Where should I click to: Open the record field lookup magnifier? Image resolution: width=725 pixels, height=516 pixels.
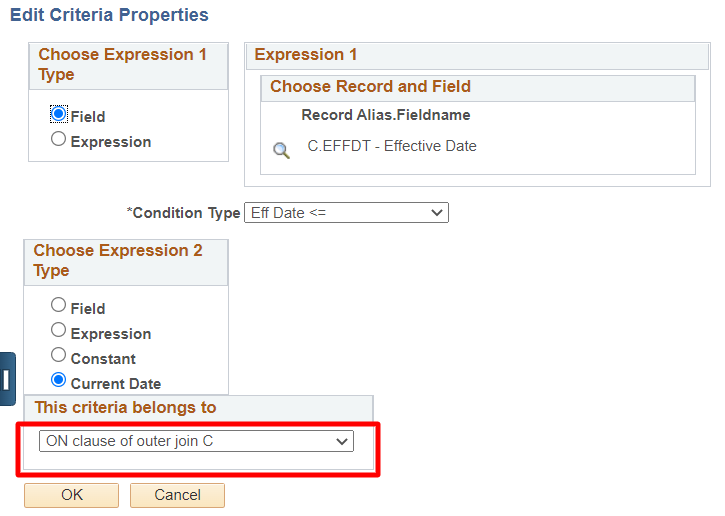(281, 150)
